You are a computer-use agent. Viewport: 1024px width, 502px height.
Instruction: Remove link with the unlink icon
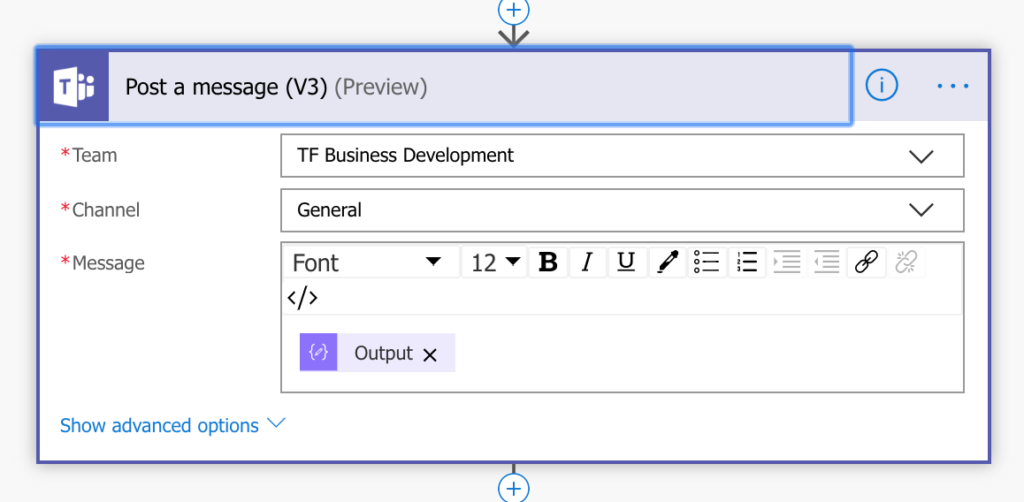(x=906, y=263)
